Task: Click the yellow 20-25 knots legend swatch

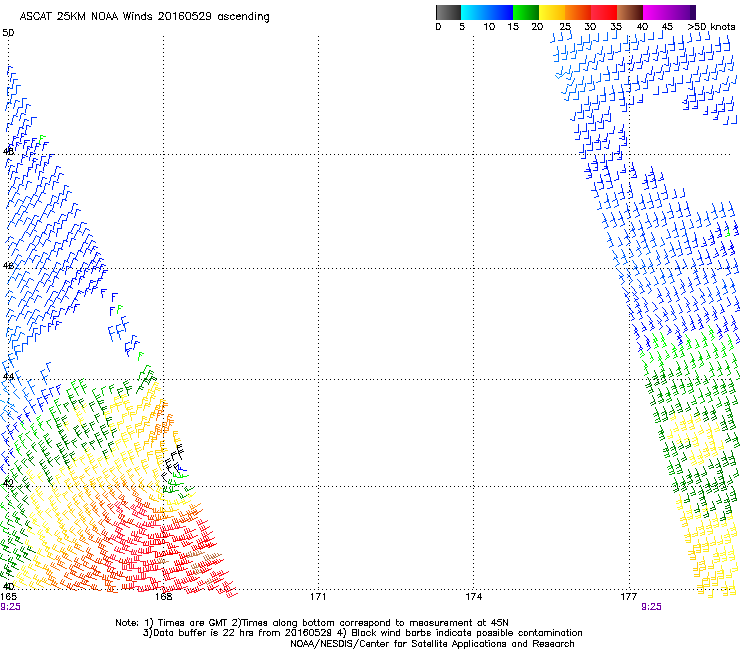Action: pos(552,12)
